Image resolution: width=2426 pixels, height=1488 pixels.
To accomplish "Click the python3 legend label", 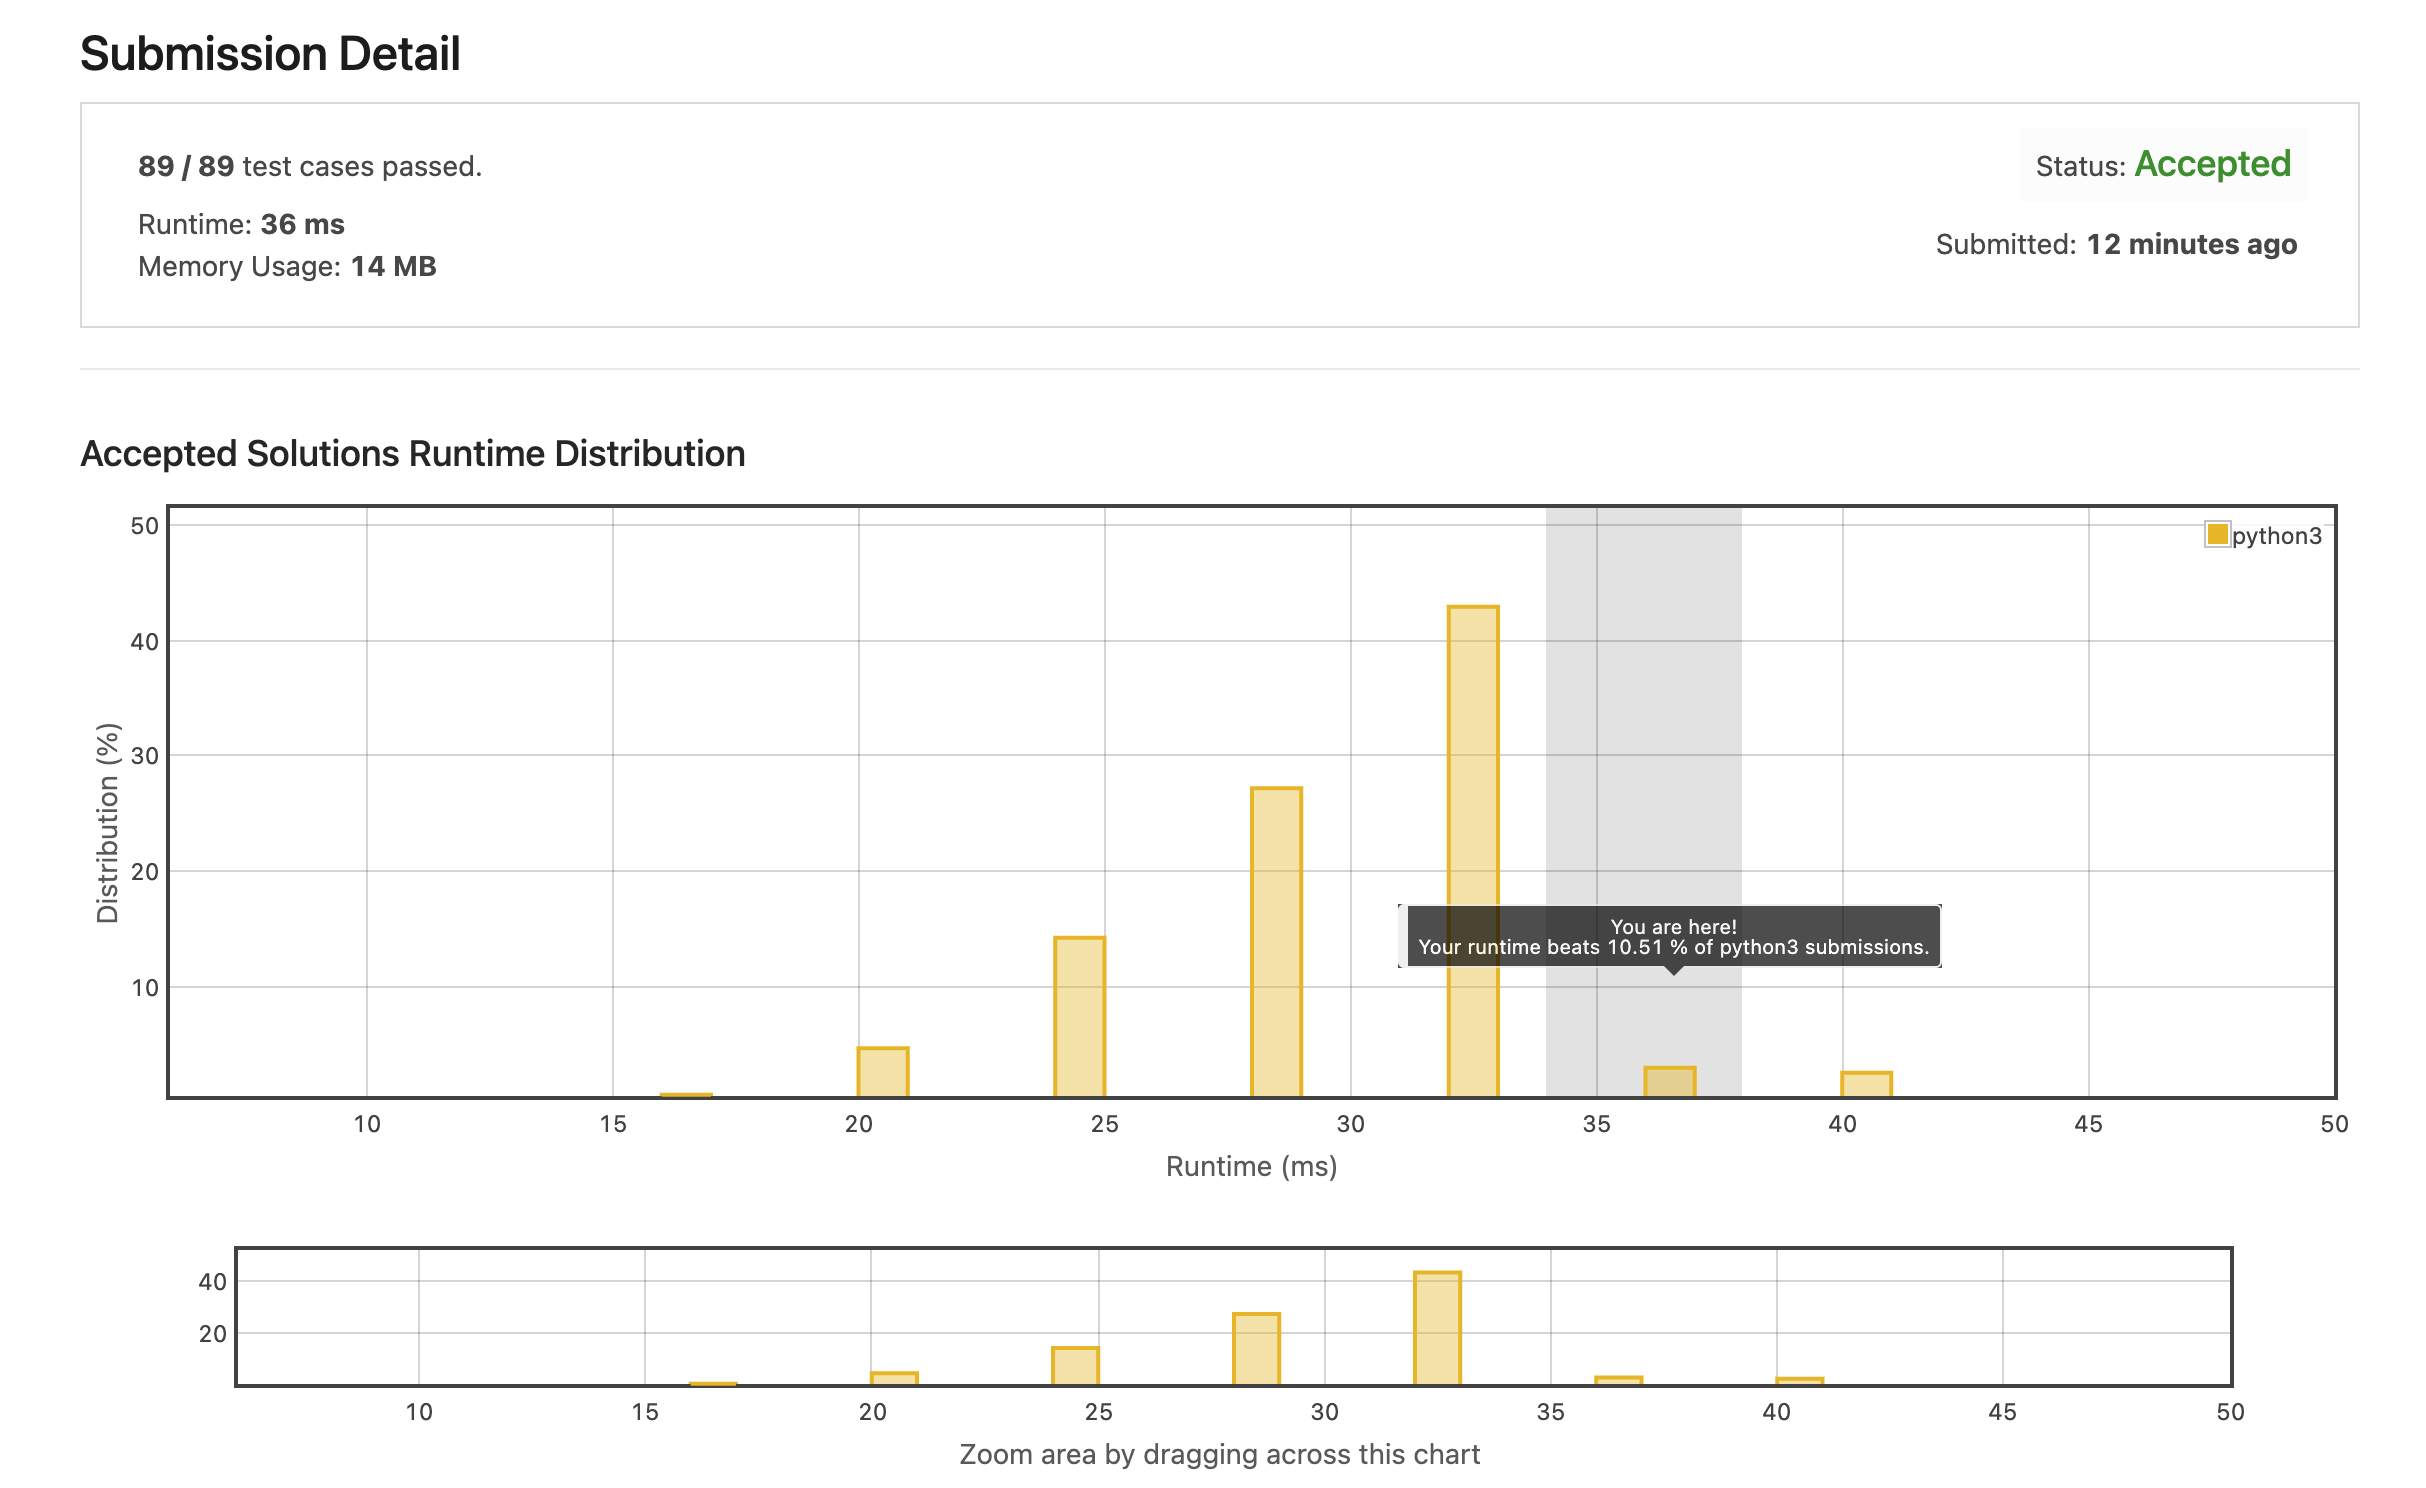I will tap(2276, 536).
